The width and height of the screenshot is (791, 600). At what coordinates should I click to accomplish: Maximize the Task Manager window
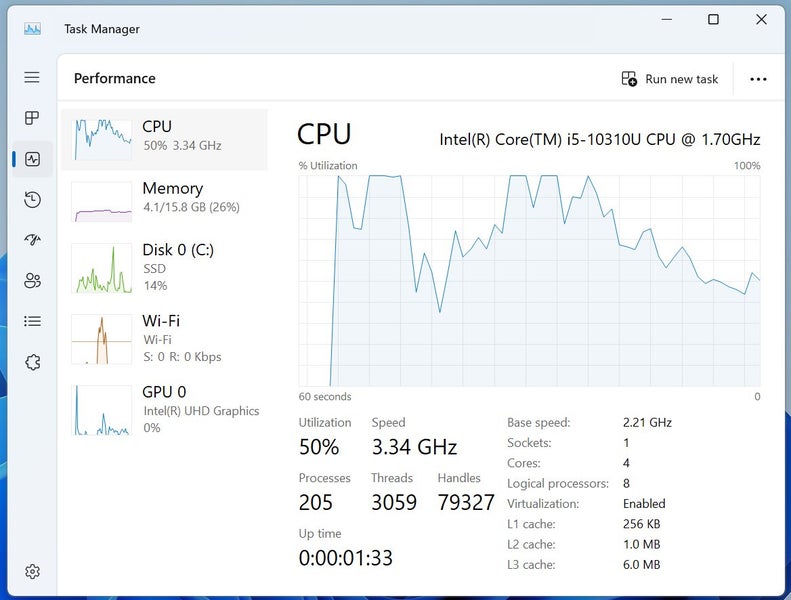pyautogui.click(x=713, y=20)
